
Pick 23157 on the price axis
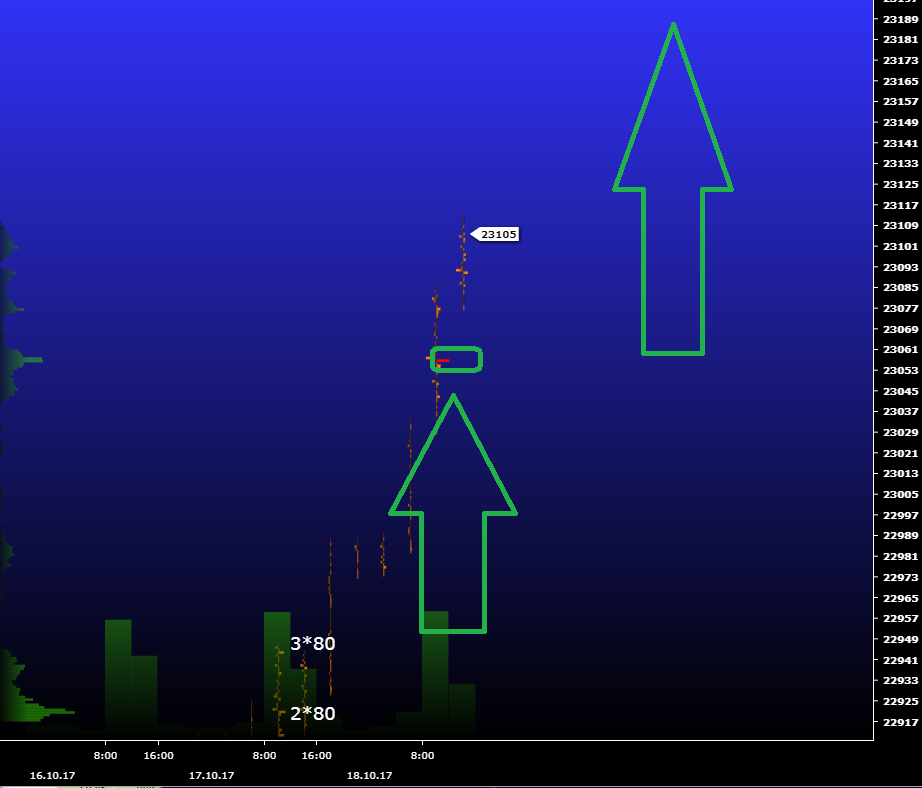point(900,102)
